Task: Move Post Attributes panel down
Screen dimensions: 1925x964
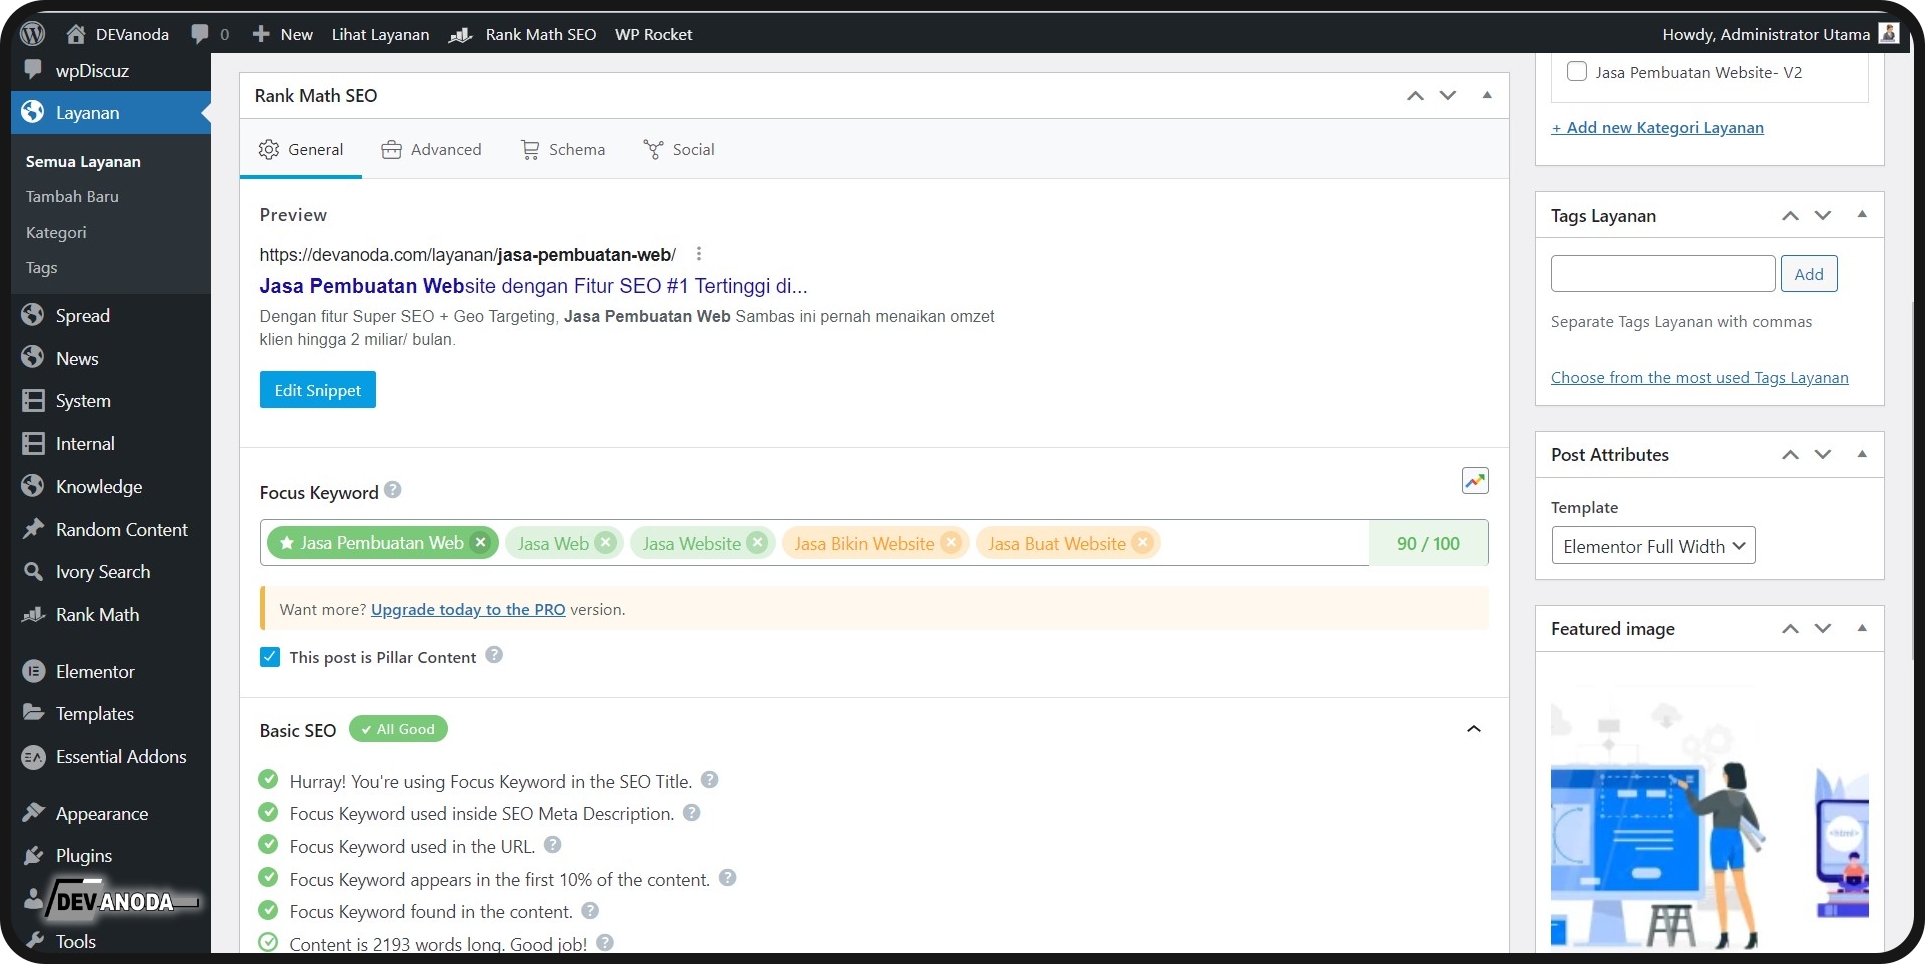Action: point(1823,455)
